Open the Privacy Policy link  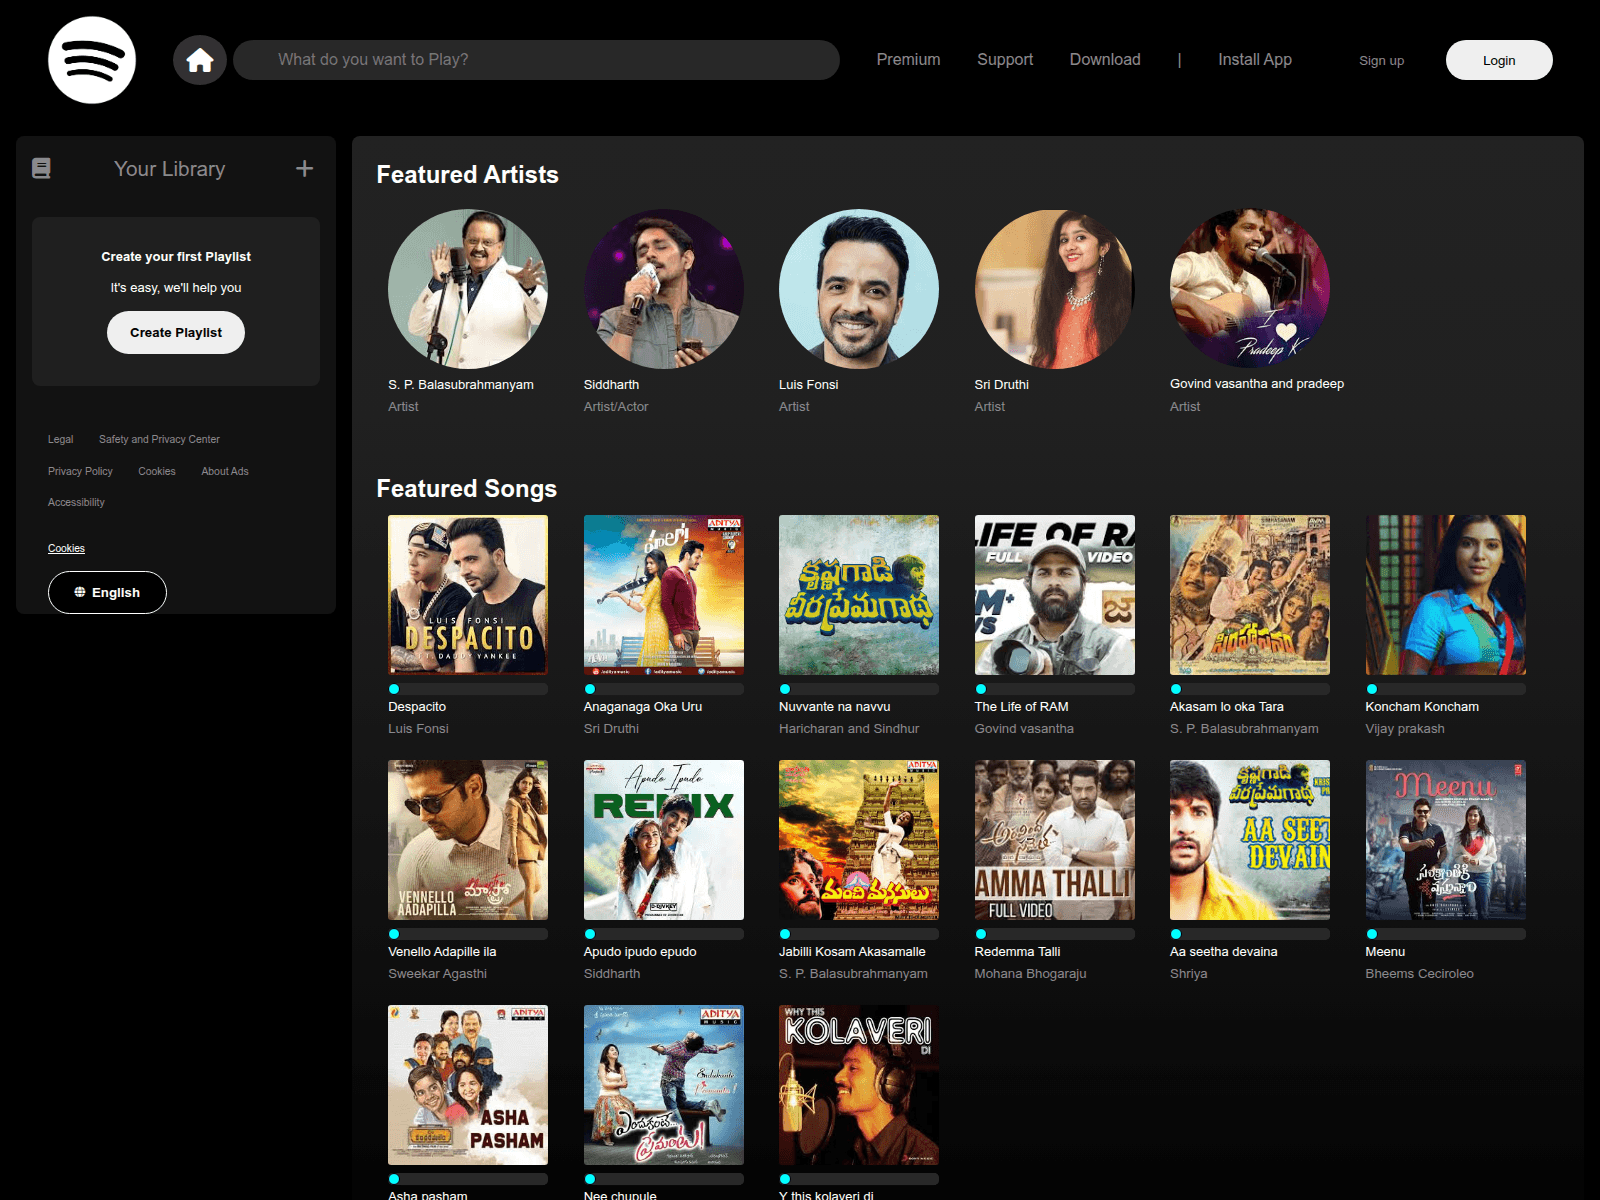[80, 471]
